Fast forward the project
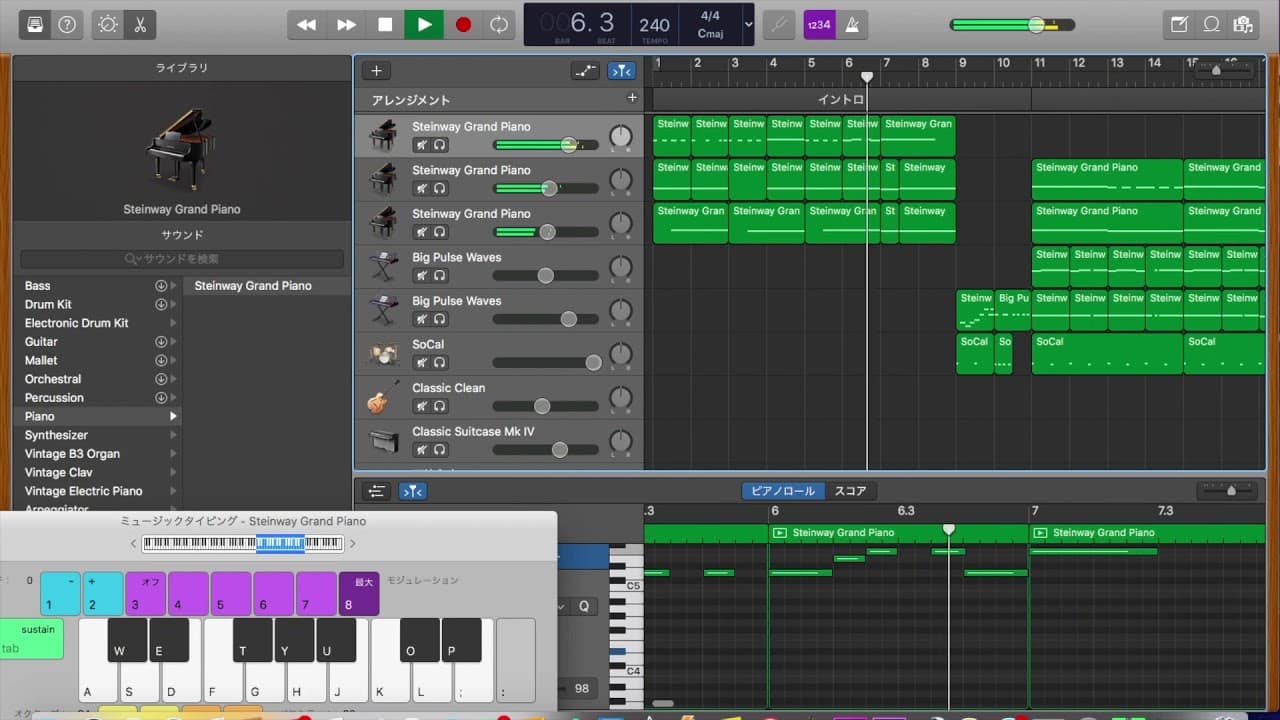Image resolution: width=1280 pixels, height=720 pixels. coord(346,25)
